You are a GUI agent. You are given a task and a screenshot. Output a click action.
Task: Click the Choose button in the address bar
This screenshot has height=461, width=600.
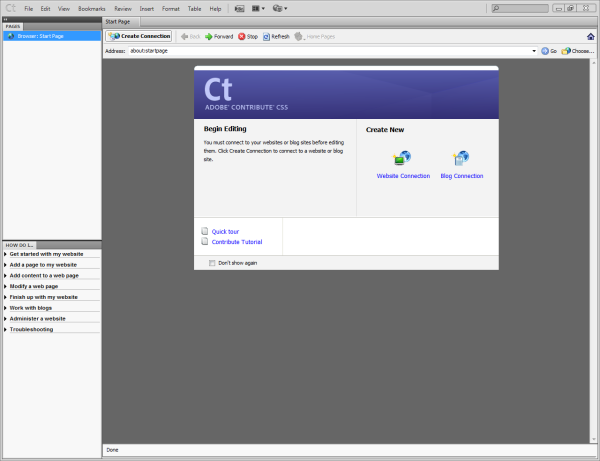(x=577, y=51)
